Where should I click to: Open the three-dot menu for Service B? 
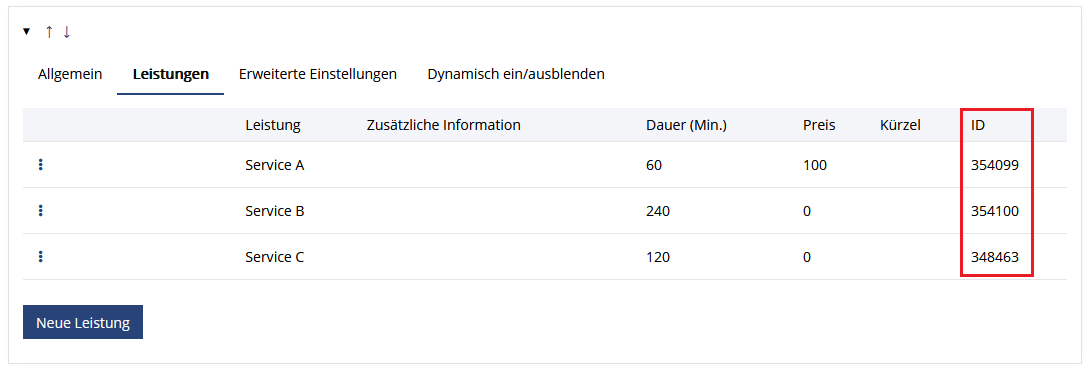point(40,210)
